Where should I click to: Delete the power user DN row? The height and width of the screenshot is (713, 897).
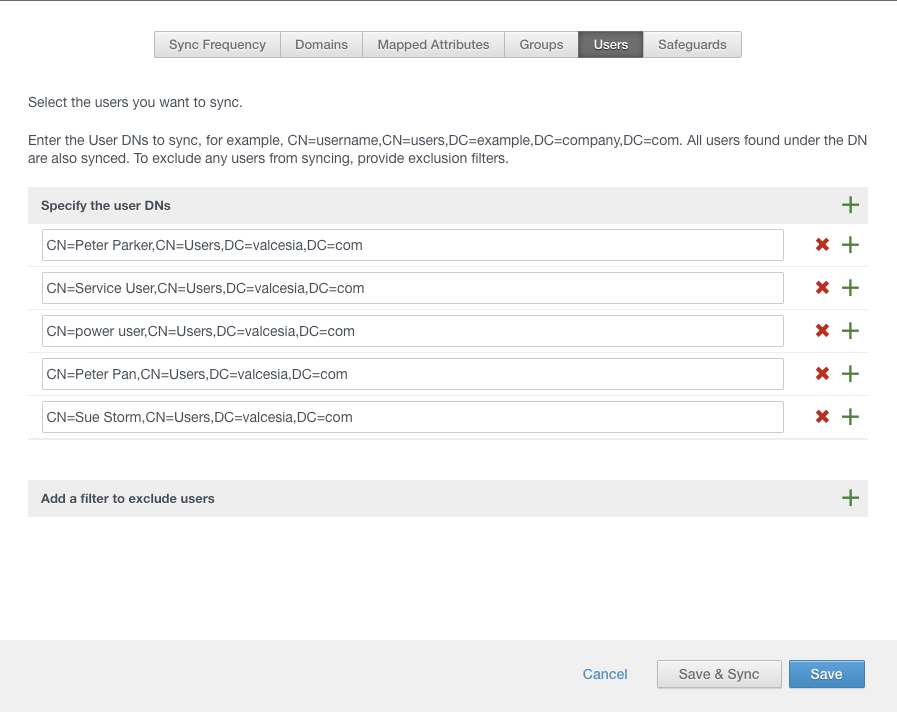pyautogui.click(x=822, y=331)
